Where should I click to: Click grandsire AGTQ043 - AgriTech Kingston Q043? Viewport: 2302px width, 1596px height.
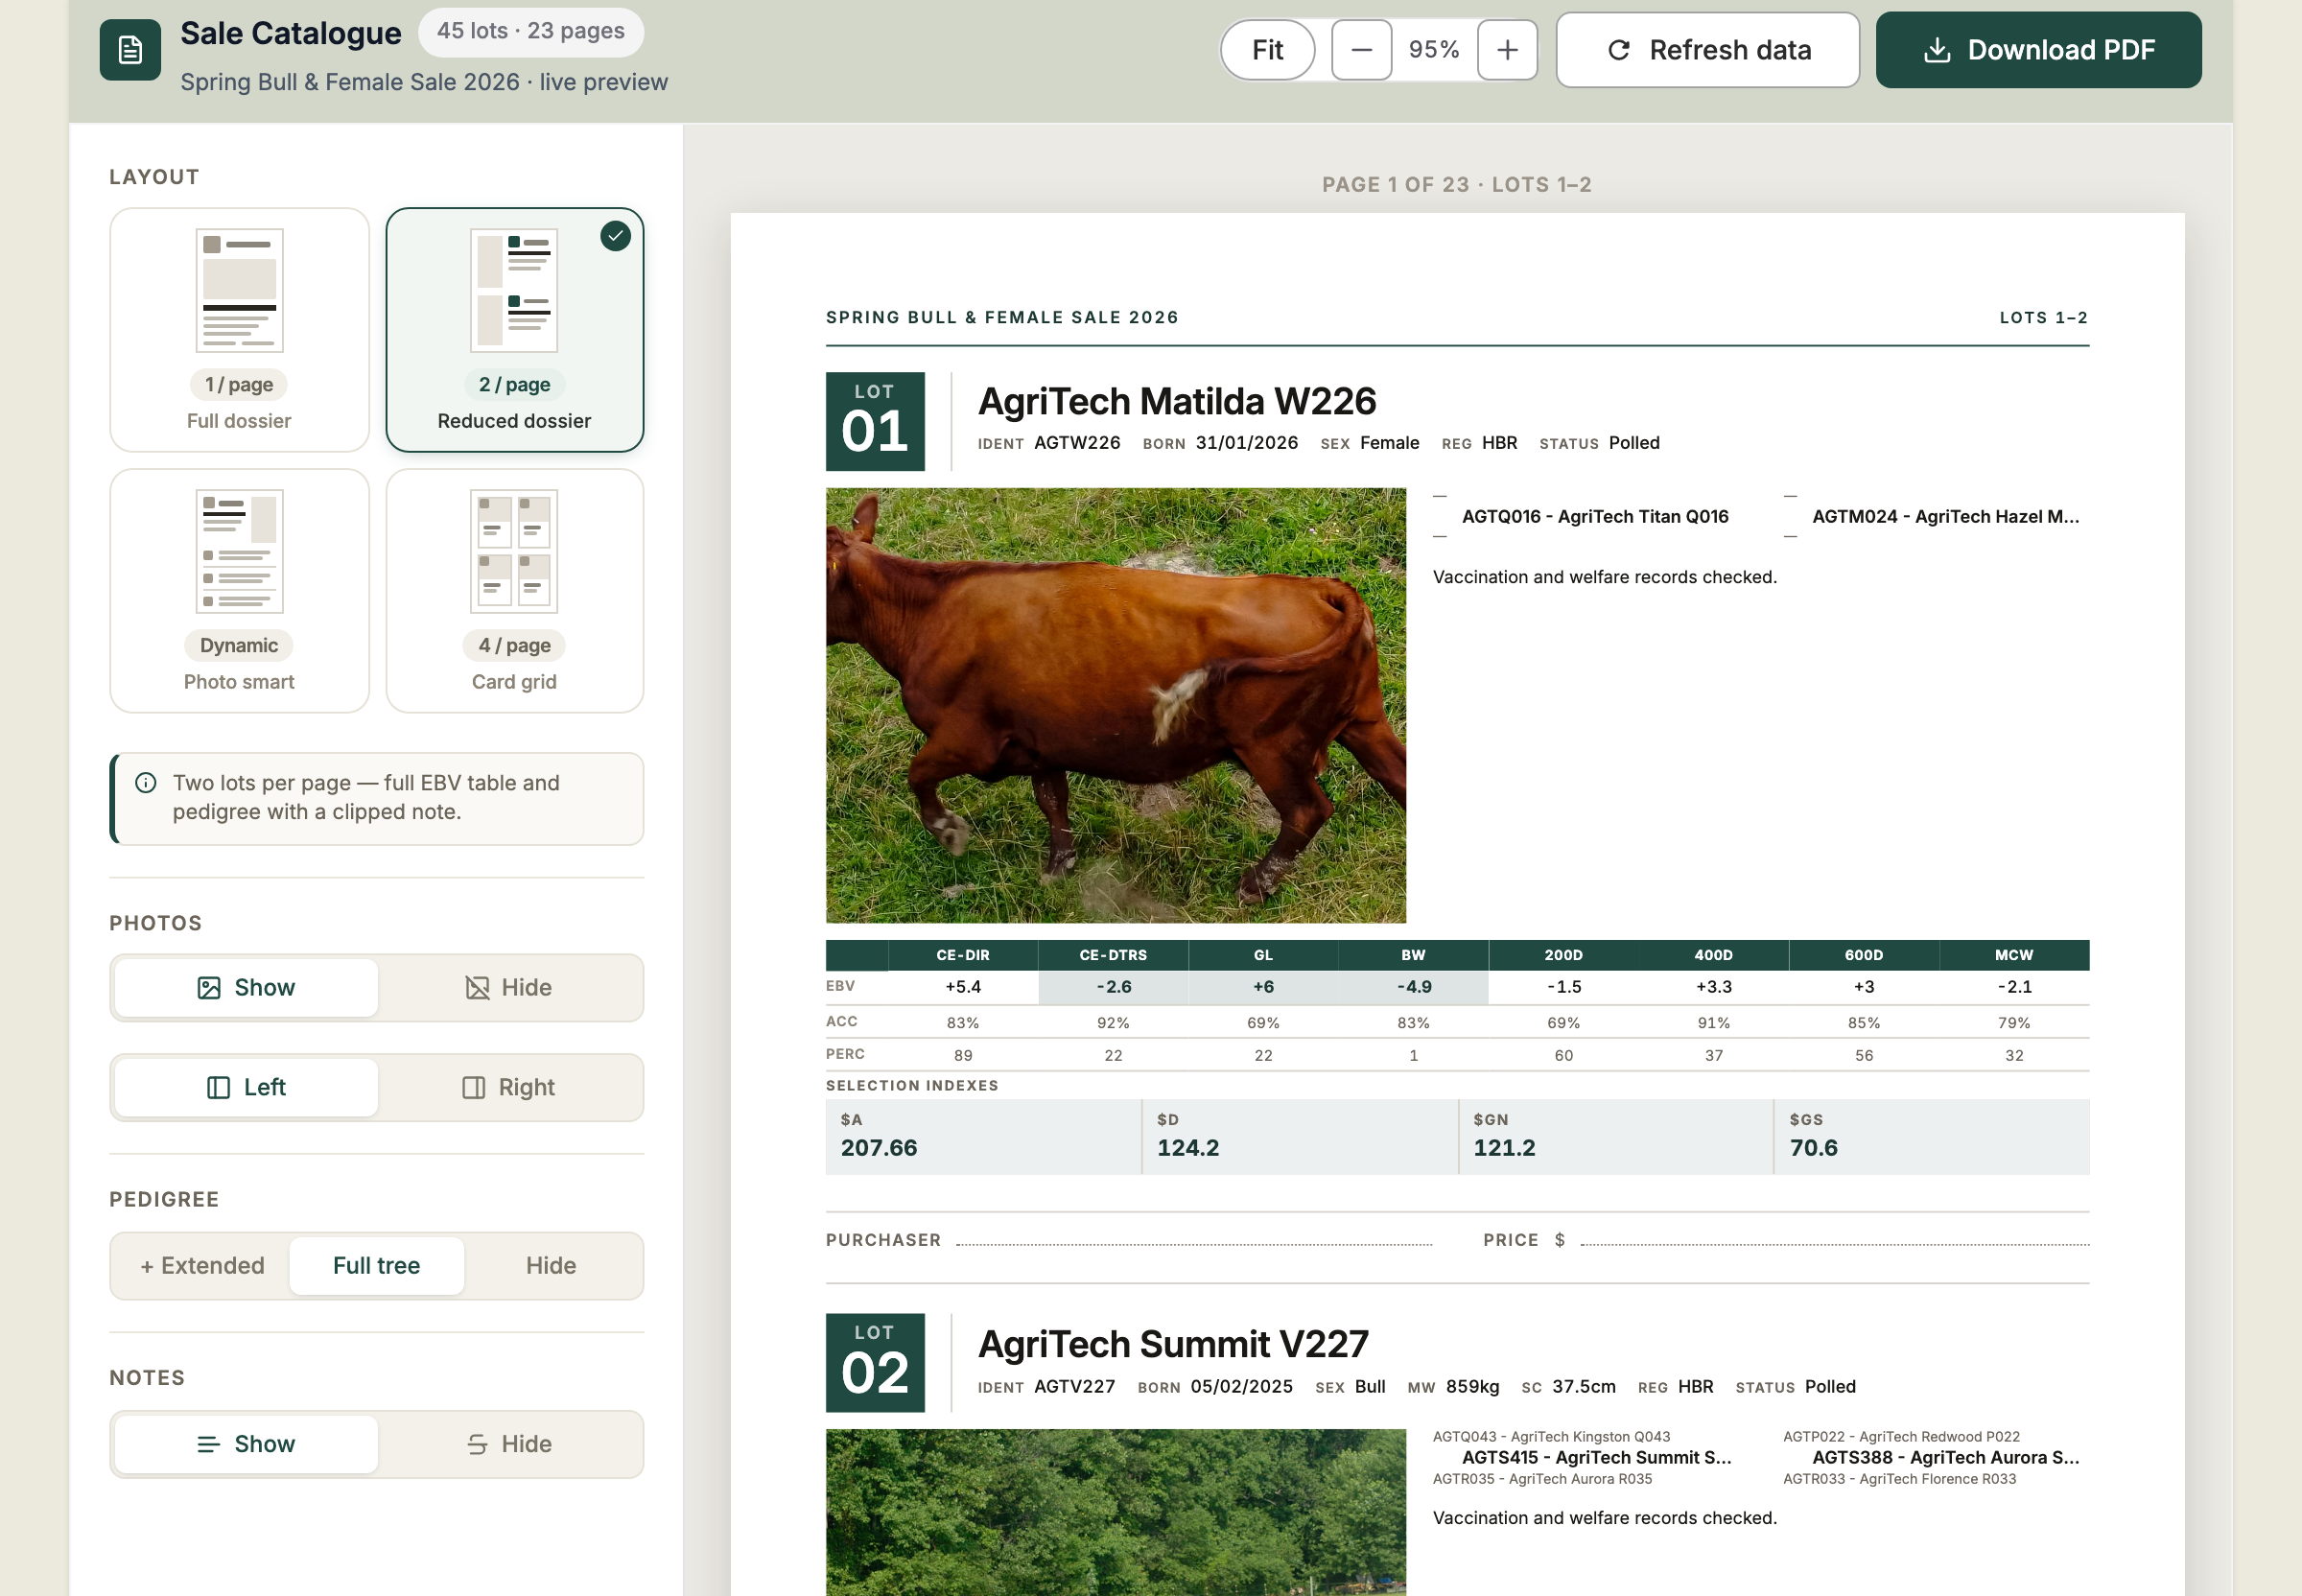1551,1437
